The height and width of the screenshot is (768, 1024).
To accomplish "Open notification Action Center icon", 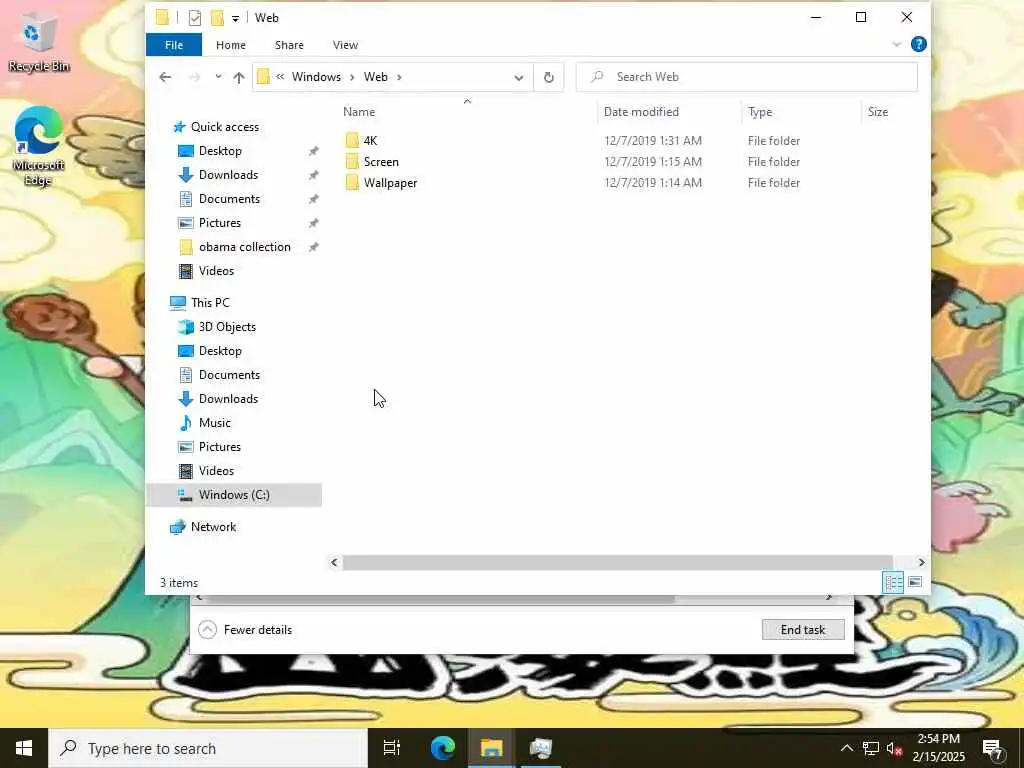I will 993,748.
